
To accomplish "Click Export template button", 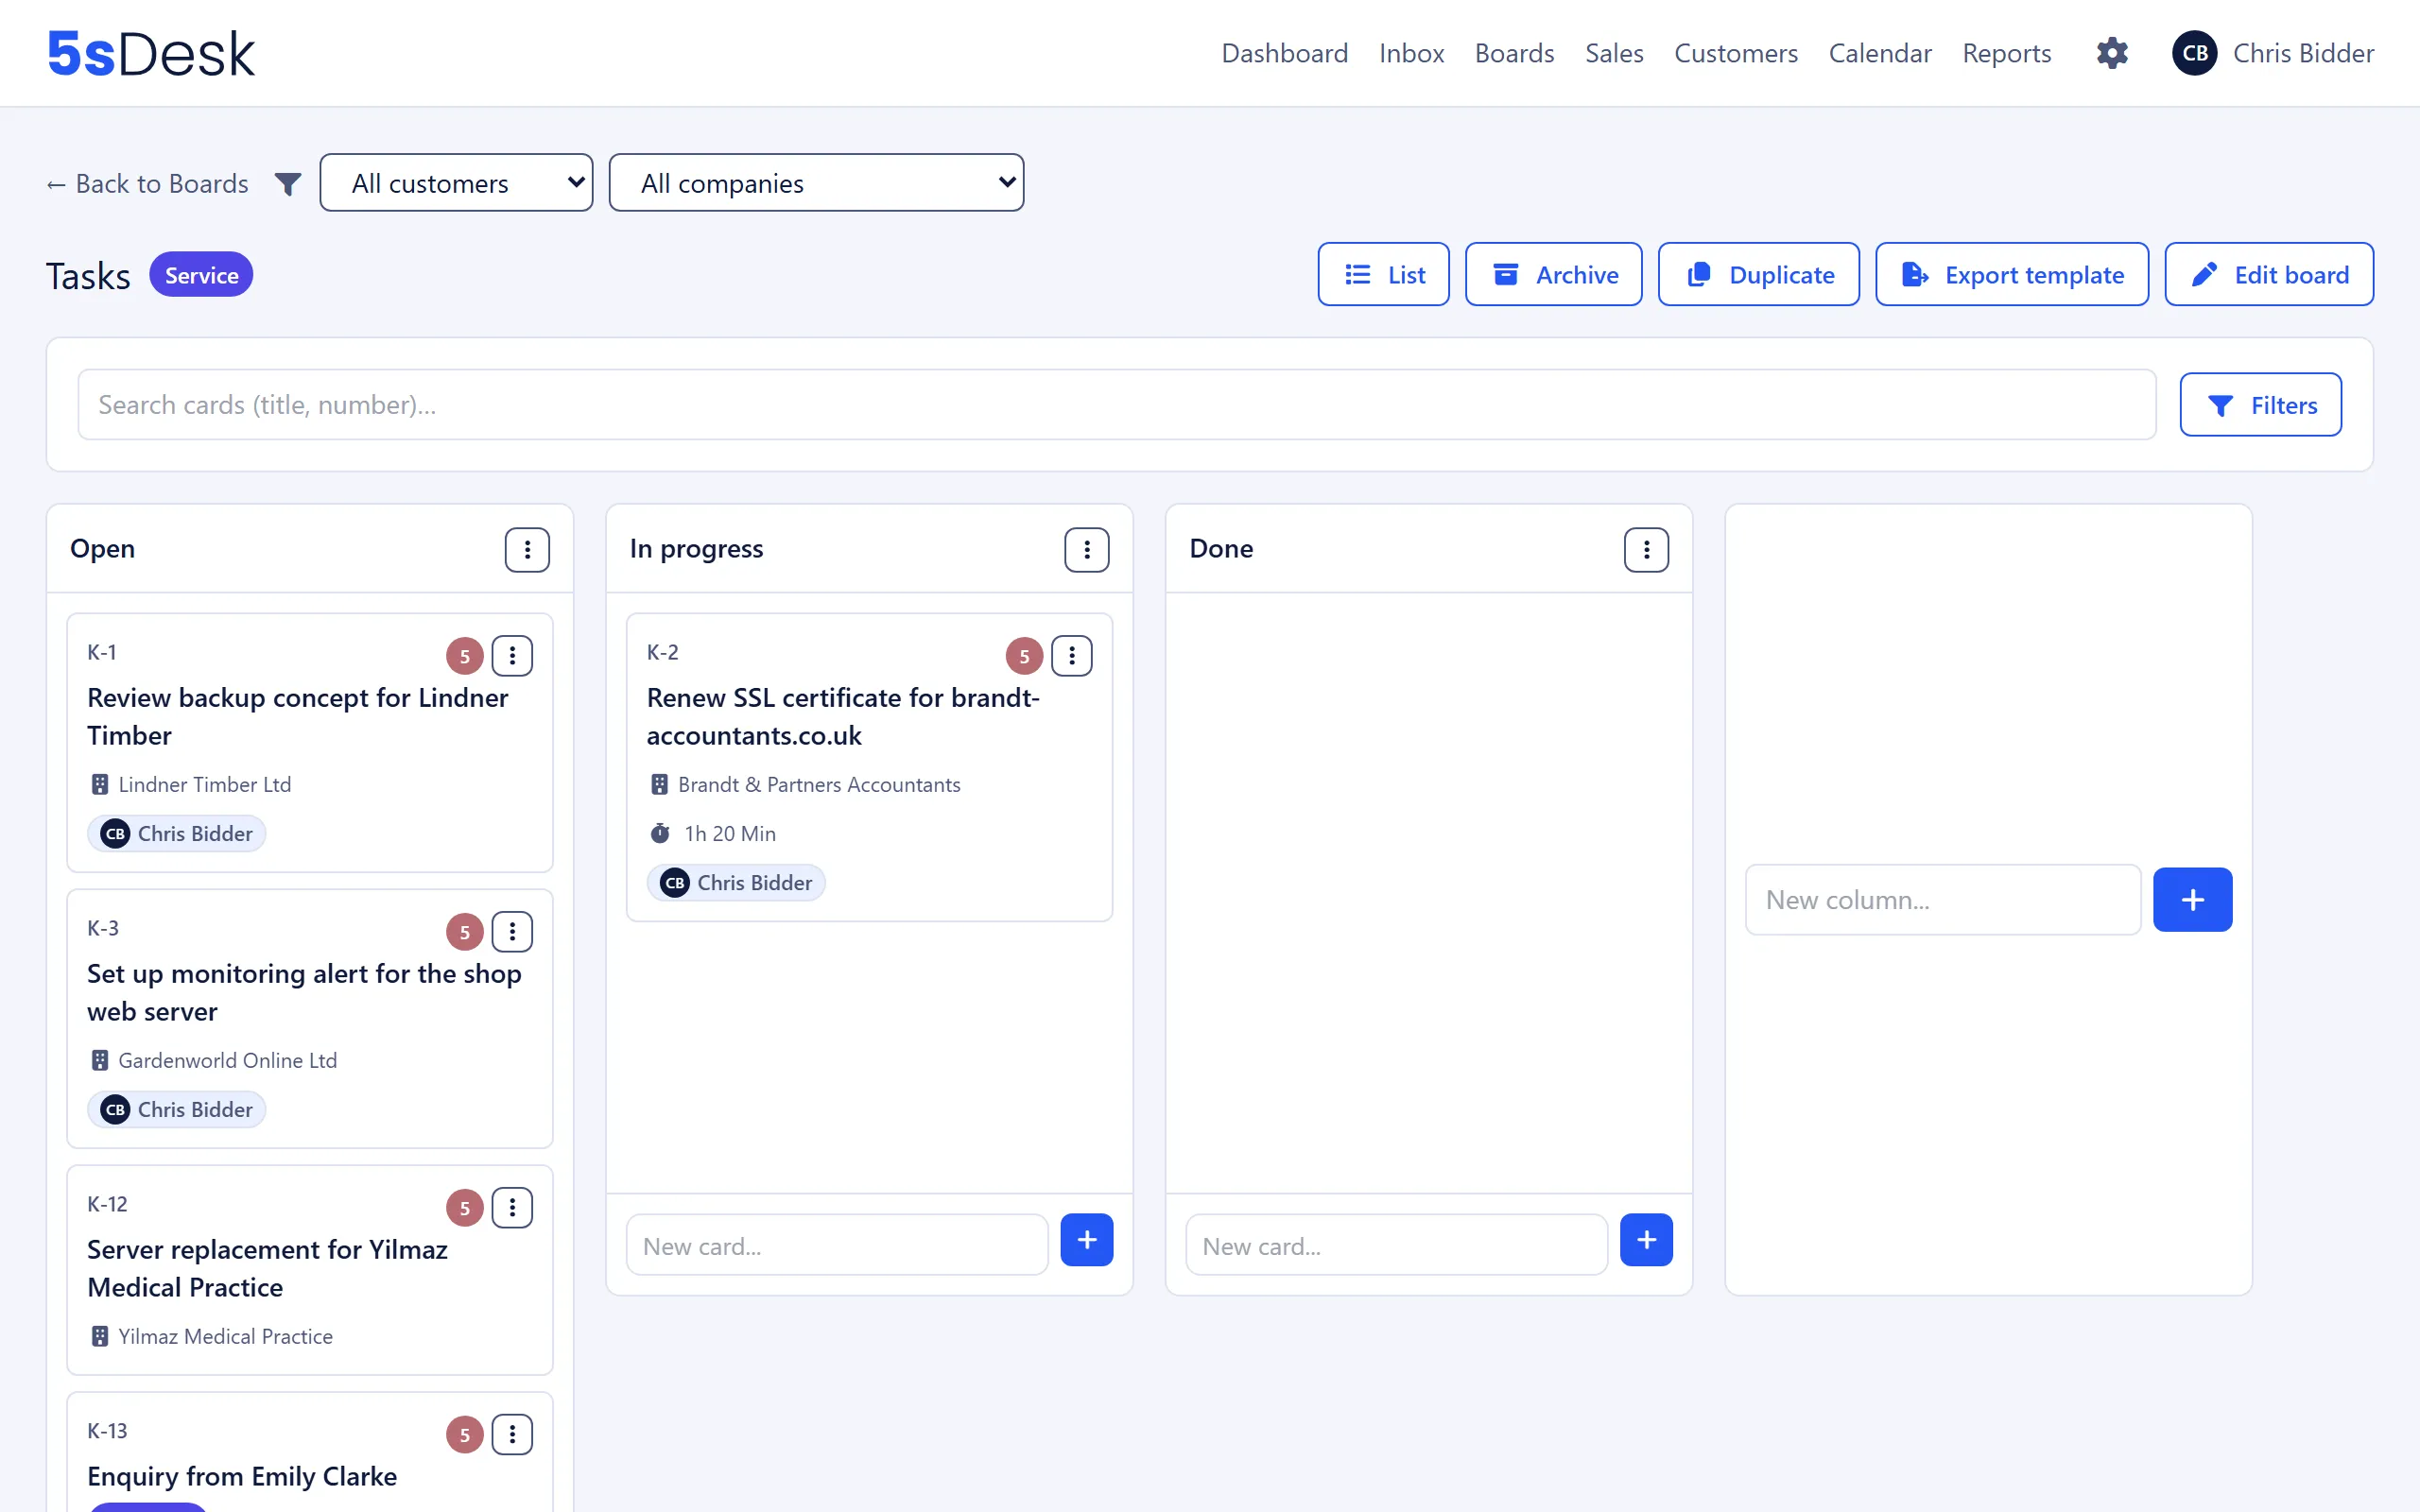I will click(2011, 274).
